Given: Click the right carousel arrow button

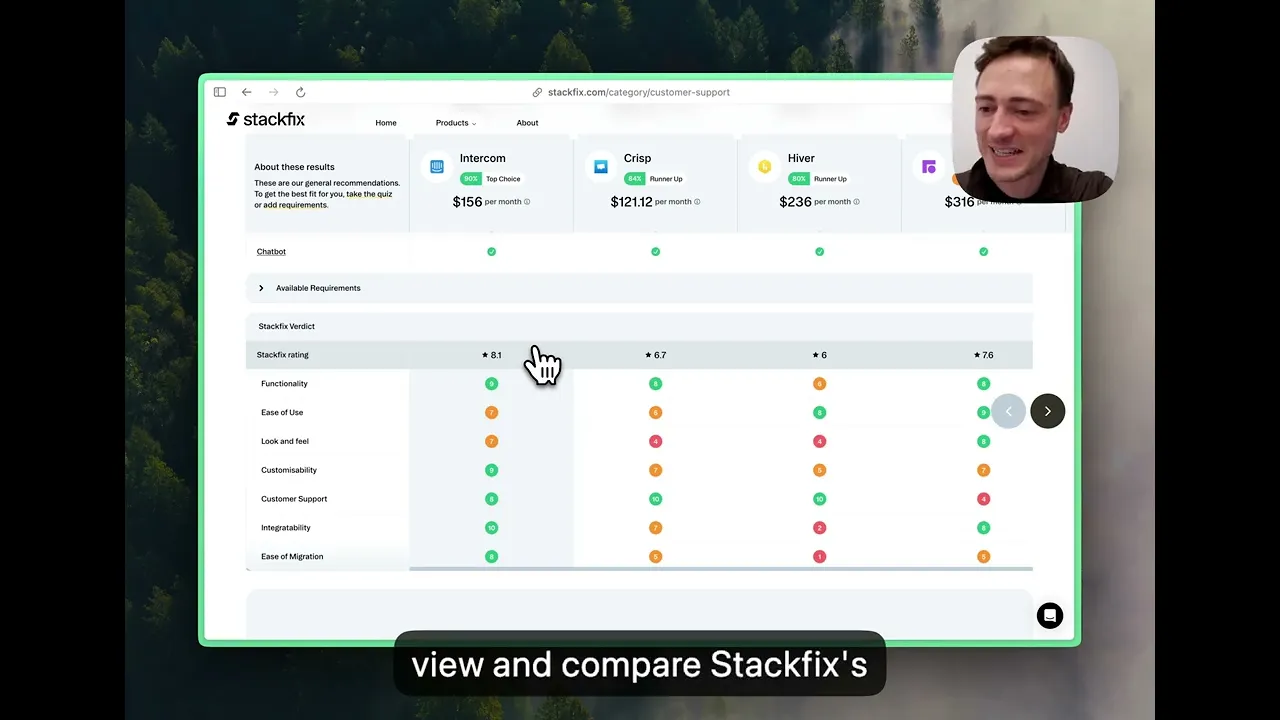Looking at the screenshot, I should pyautogui.click(x=1048, y=411).
